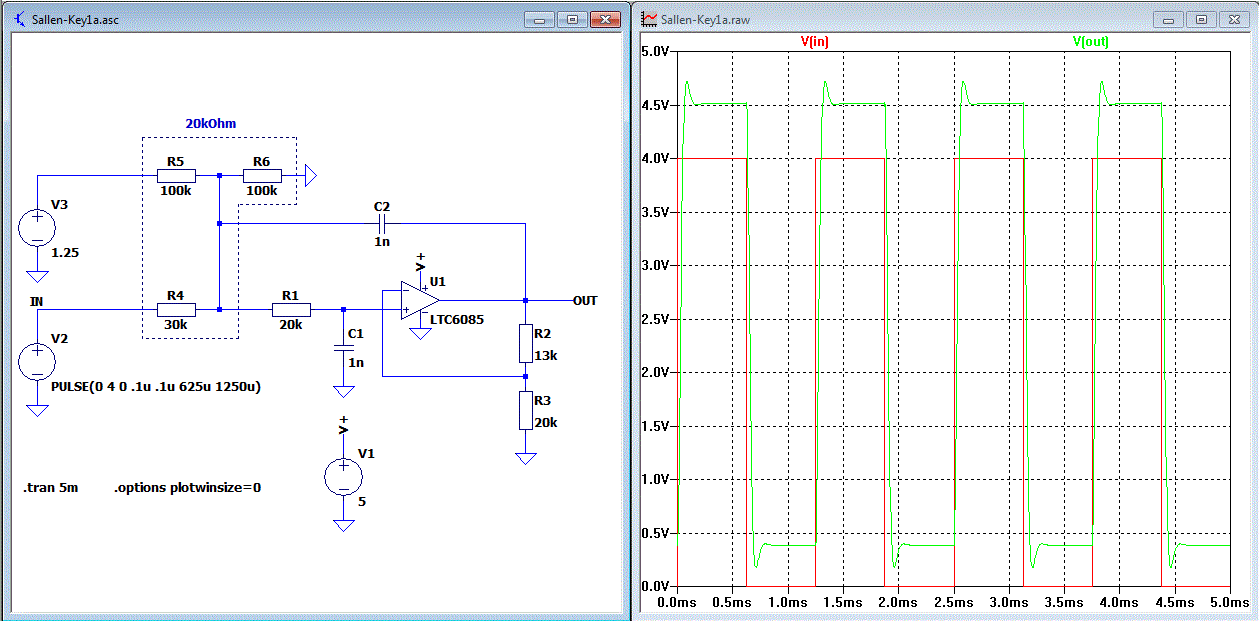
Task: Select the V1 supply voltage source symbol
Action: (x=344, y=476)
